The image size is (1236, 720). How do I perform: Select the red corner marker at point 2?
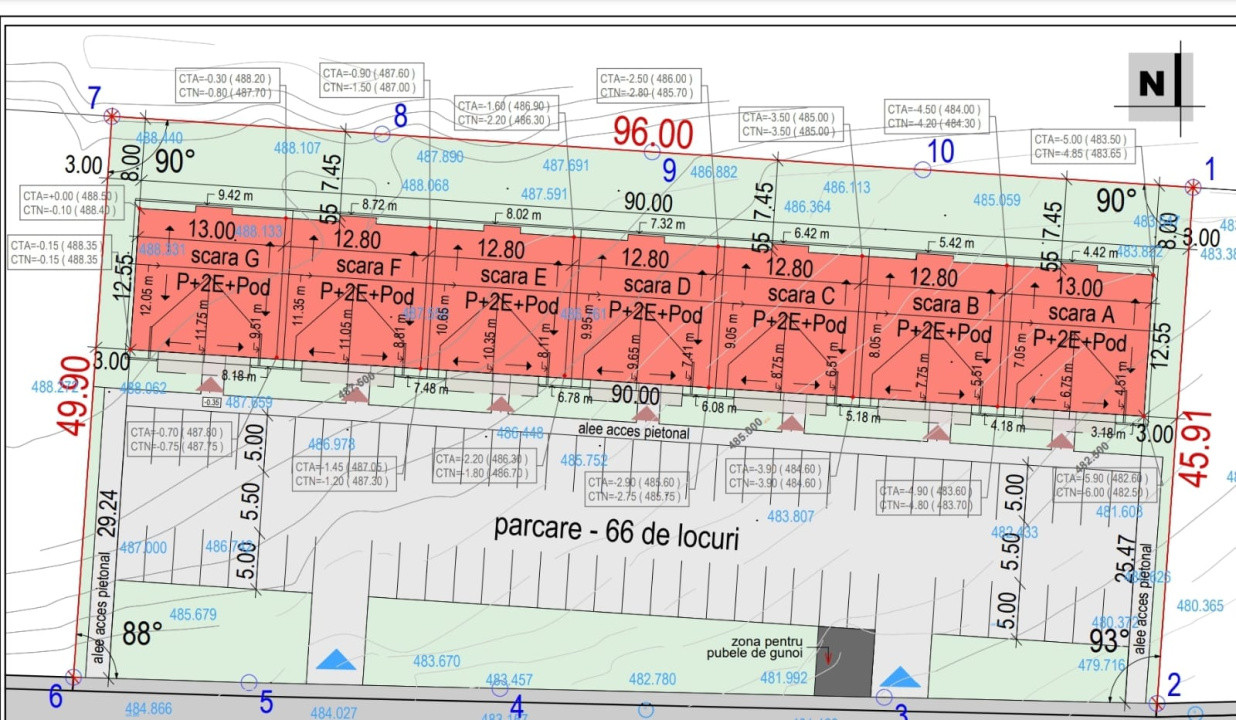click(x=1156, y=703)
